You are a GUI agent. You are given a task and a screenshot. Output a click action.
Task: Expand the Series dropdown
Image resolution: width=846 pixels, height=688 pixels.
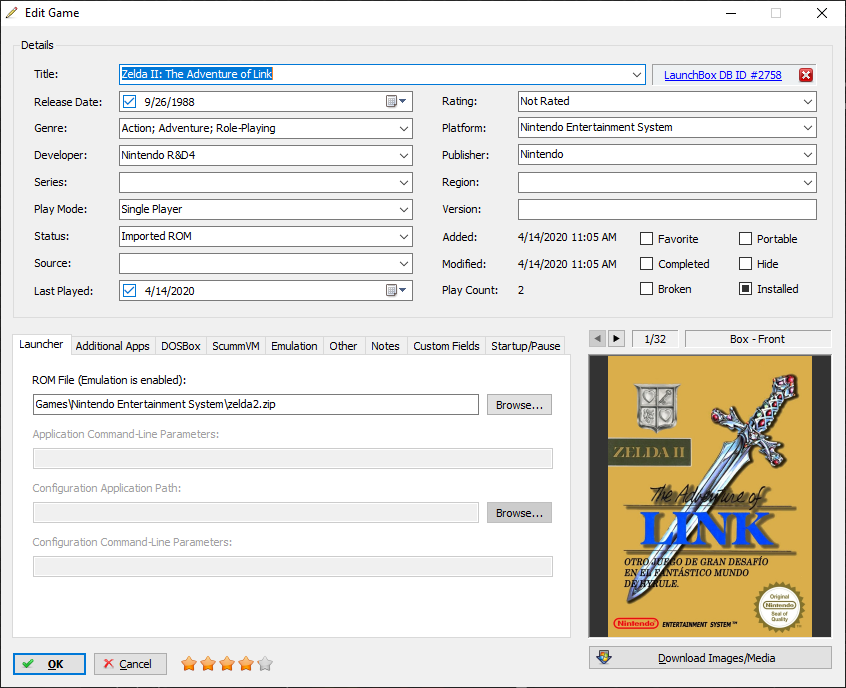(404, 182)
